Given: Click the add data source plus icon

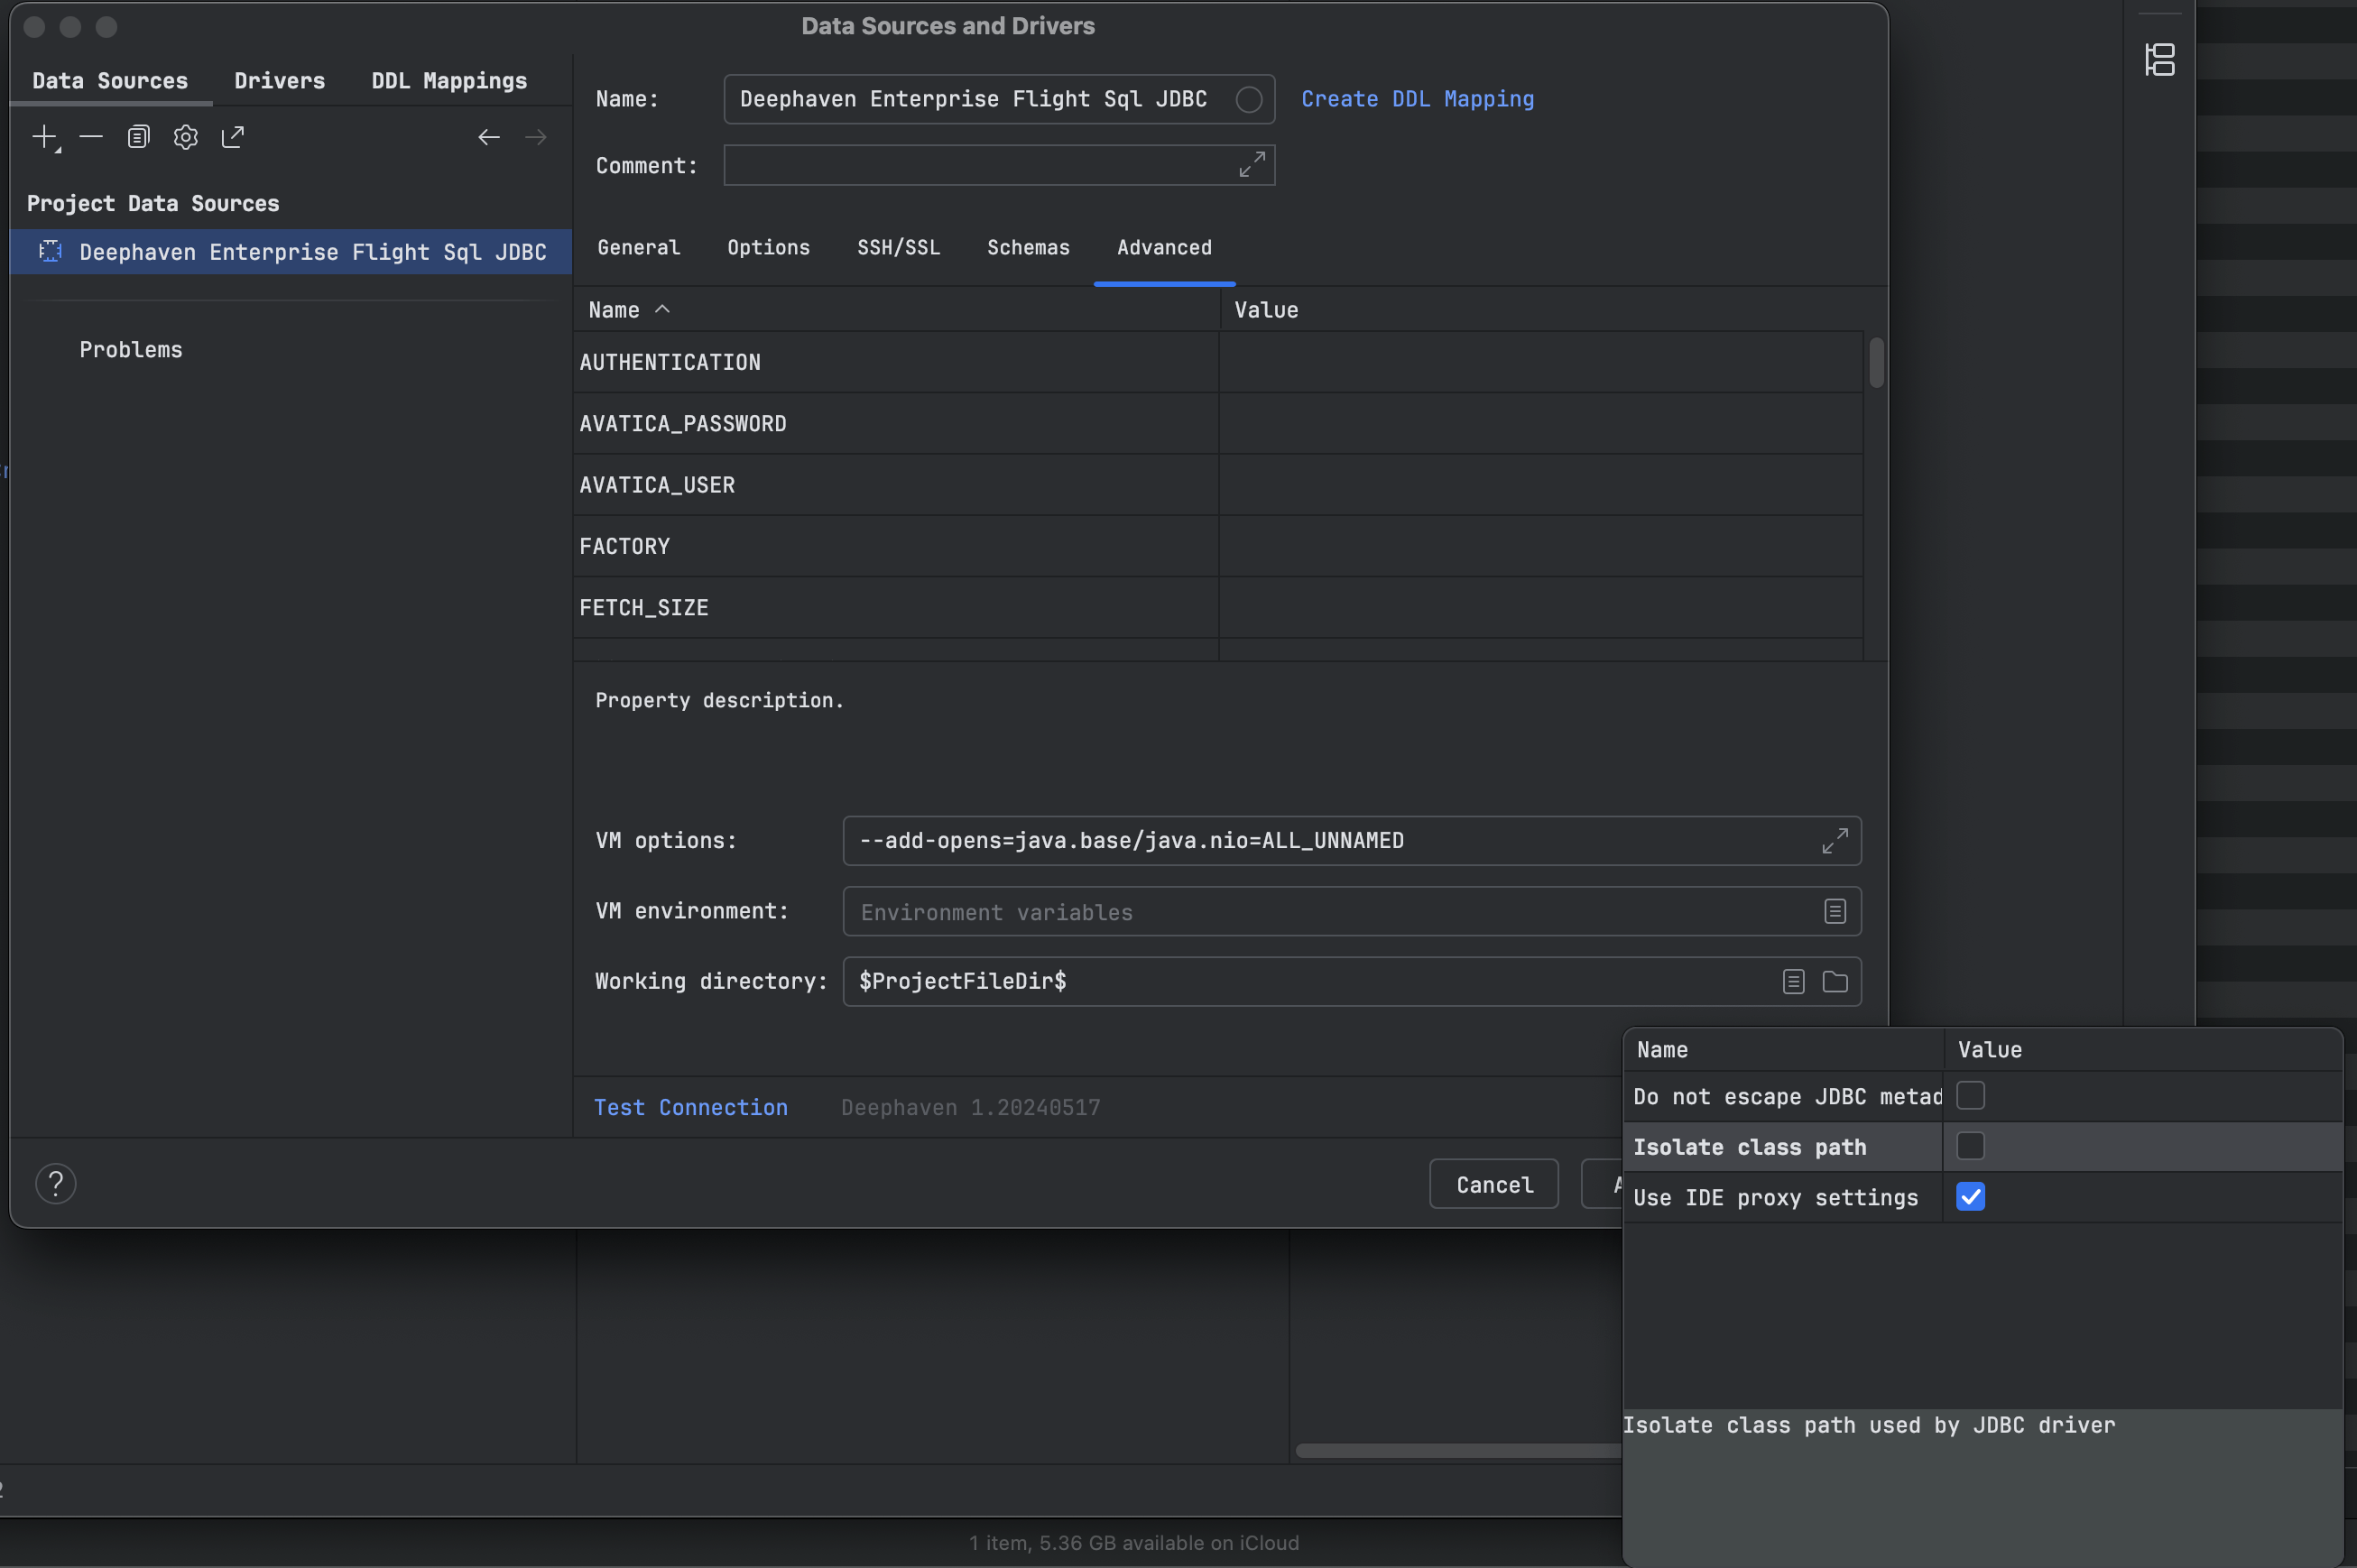Looking at the screenshot, I should coord(45,137).
